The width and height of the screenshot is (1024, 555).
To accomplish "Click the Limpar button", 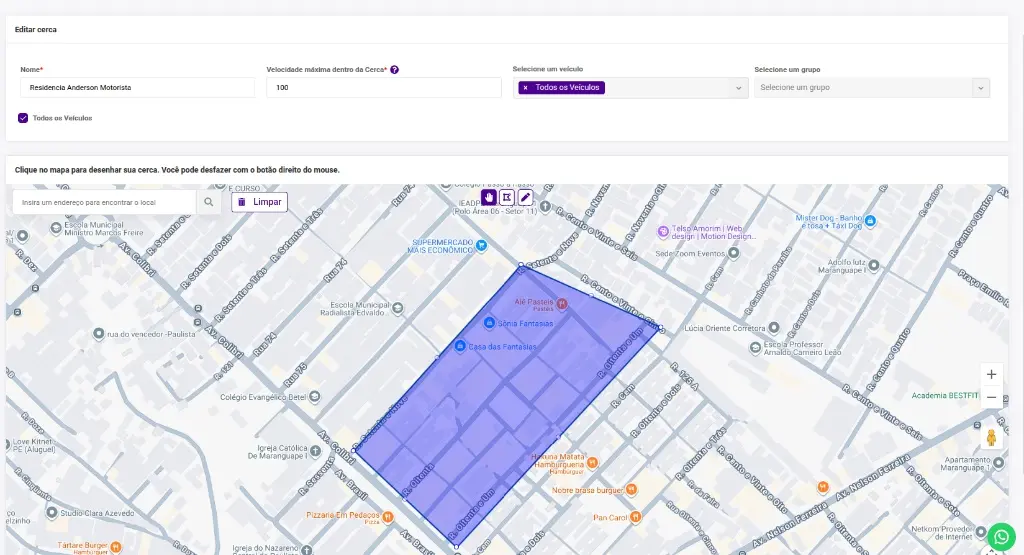I will click(259, 202).
